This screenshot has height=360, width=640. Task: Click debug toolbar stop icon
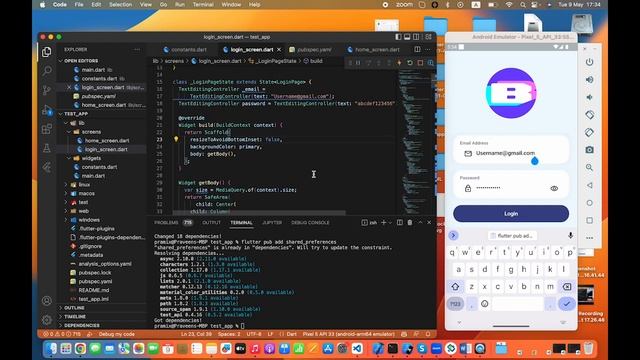coord(420,63)
